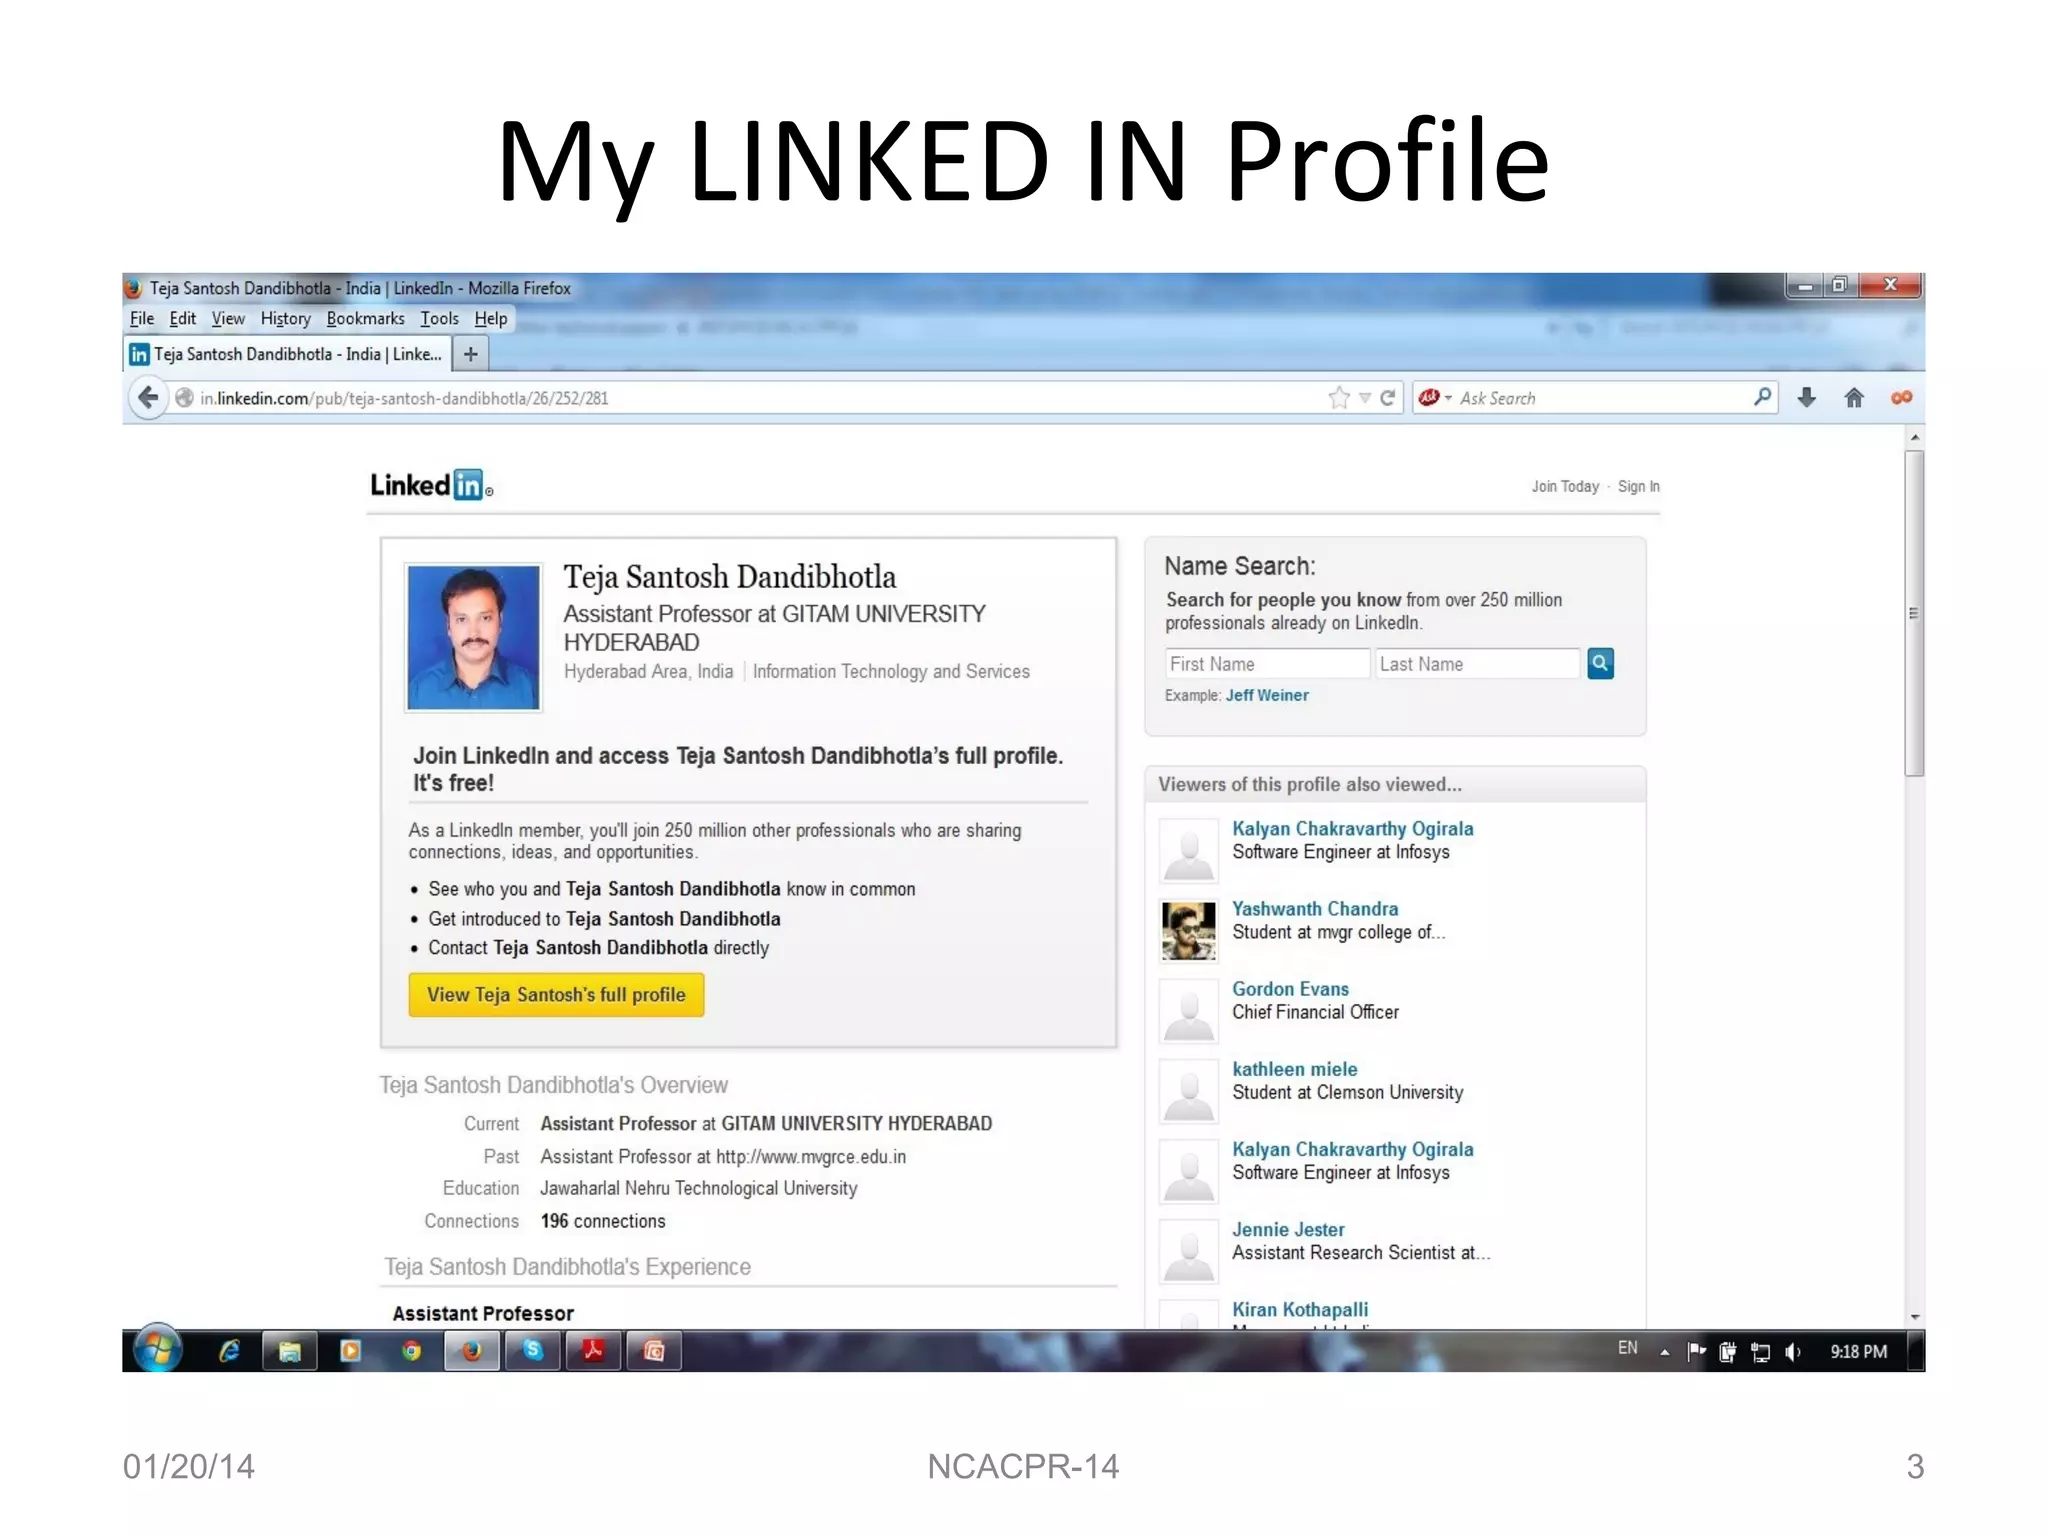Click the network tray icon

pos(1761,1352)
